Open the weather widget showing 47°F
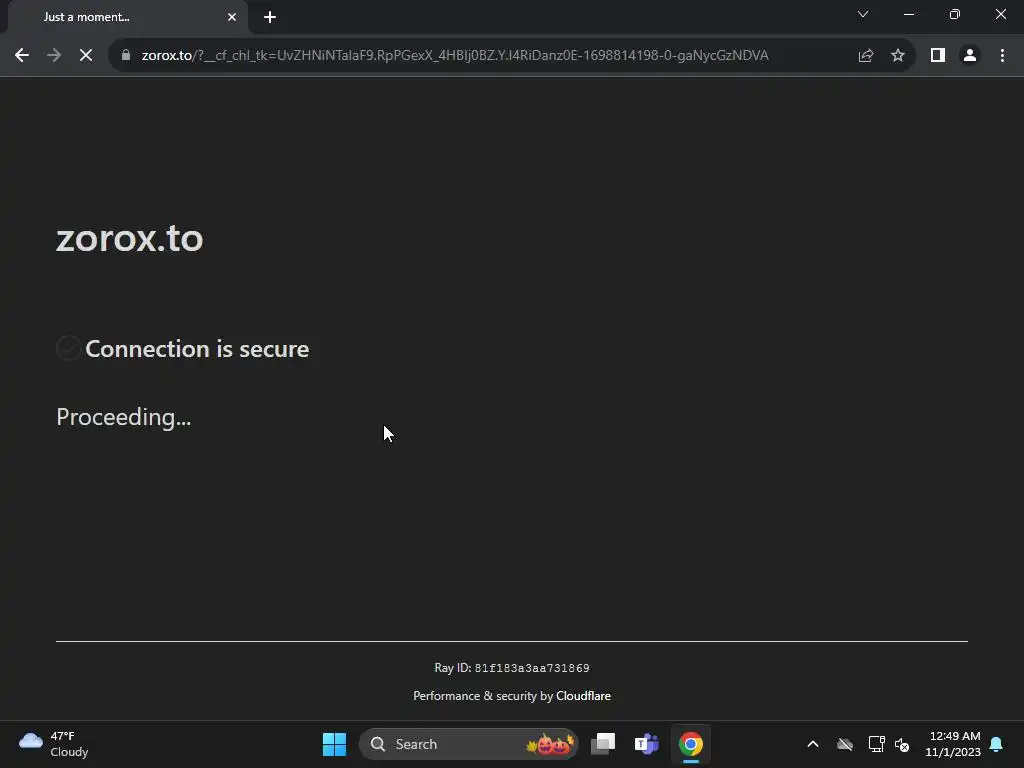Image resolution: width=1024 pixels, height=768 pixels. click(x=54, y=744)
